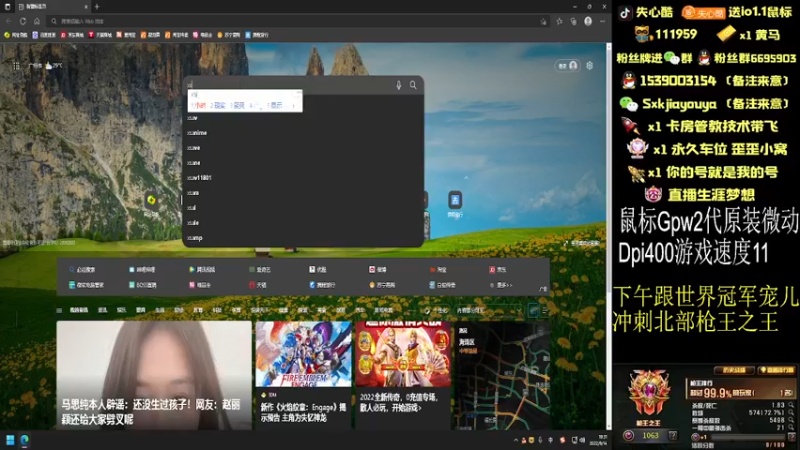Open the browser home icon
Viewport: 800px width, 450px height.
(37, 21)
